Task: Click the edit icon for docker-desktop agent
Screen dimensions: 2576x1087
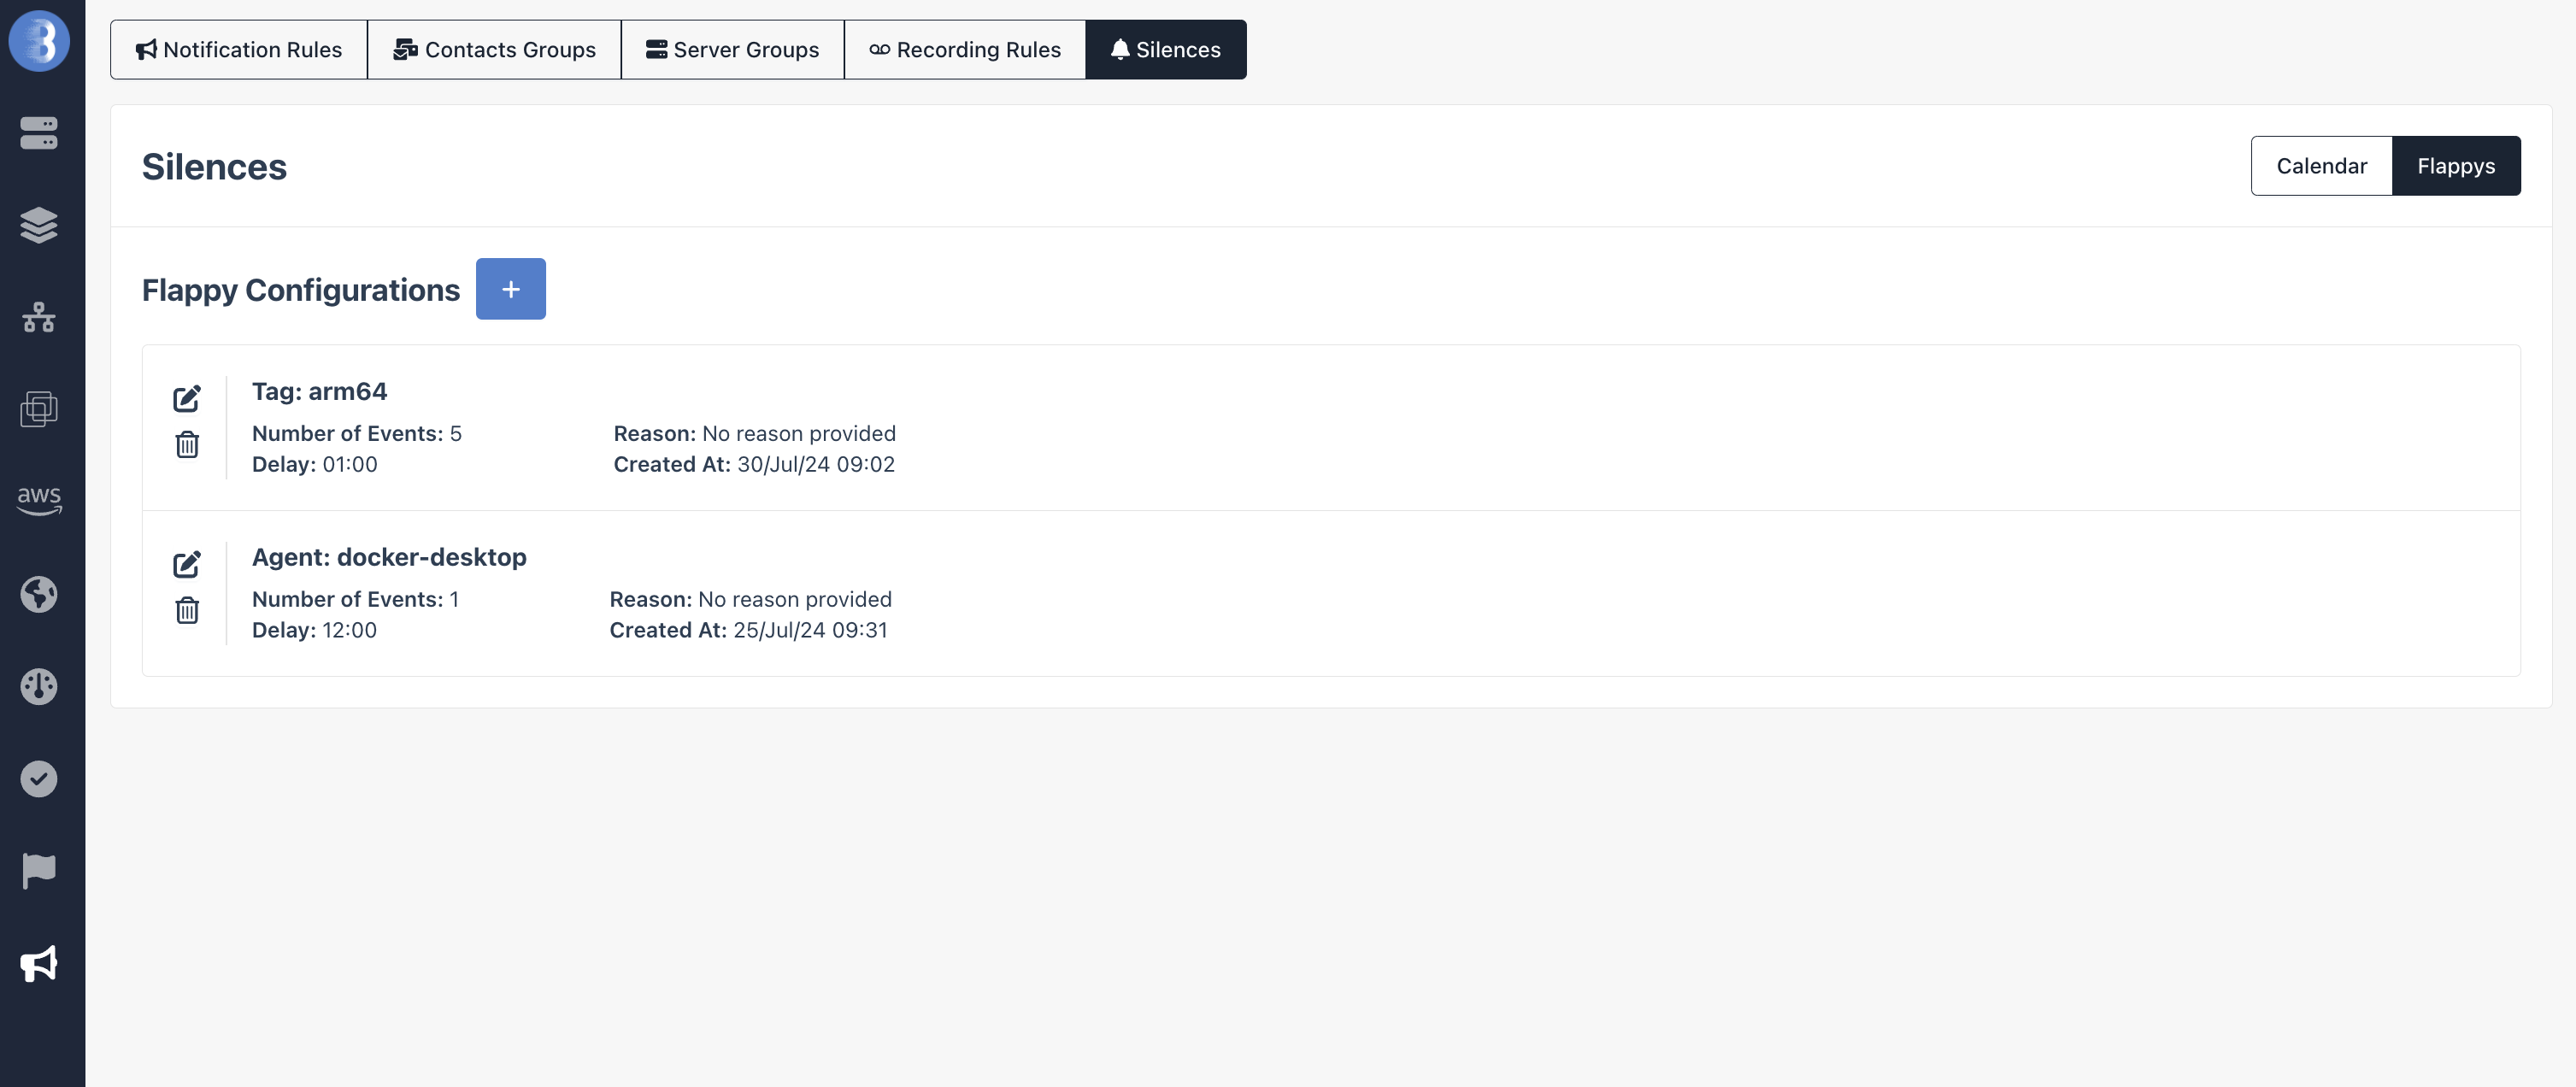Action: pyautogui.click(x=185, y=561)
